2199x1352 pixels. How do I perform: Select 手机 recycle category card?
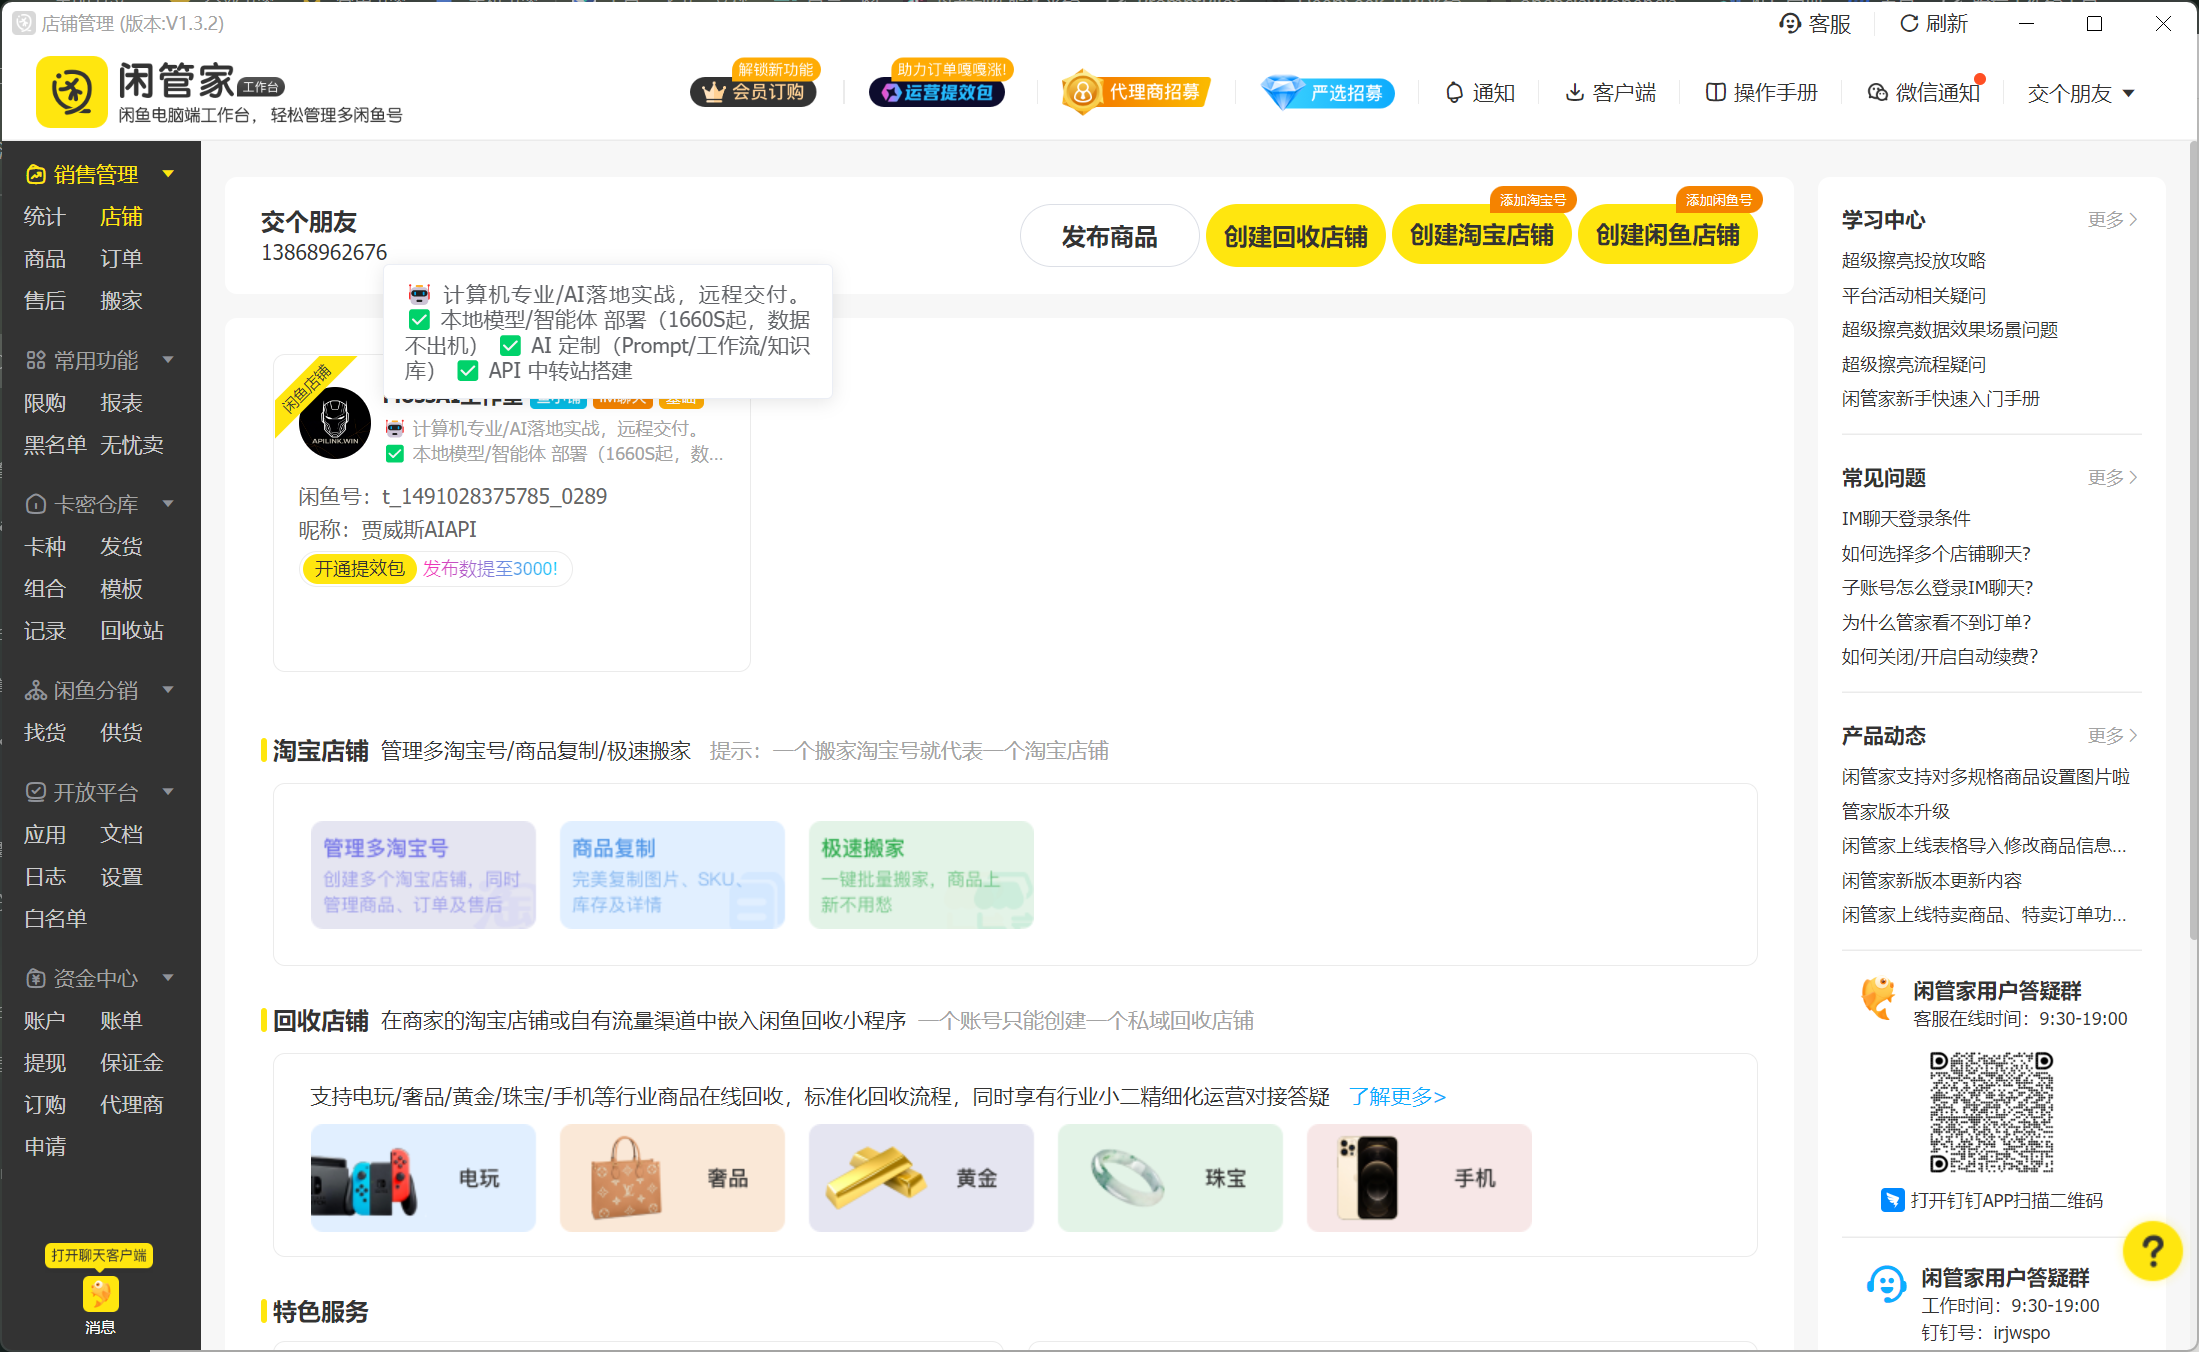[1419, 1178]
